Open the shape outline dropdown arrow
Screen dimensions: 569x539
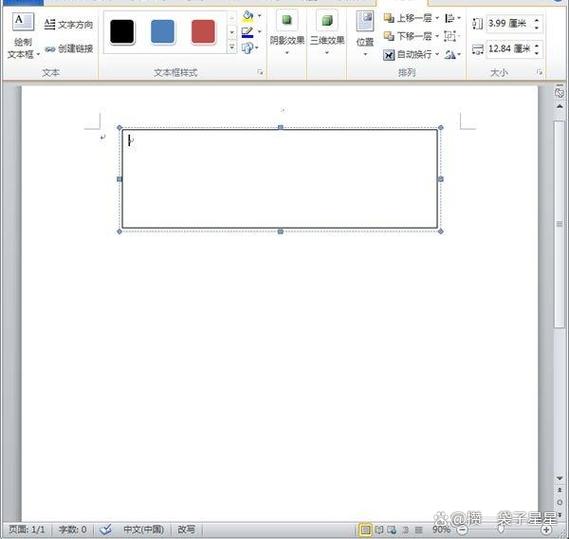[259, 32]
